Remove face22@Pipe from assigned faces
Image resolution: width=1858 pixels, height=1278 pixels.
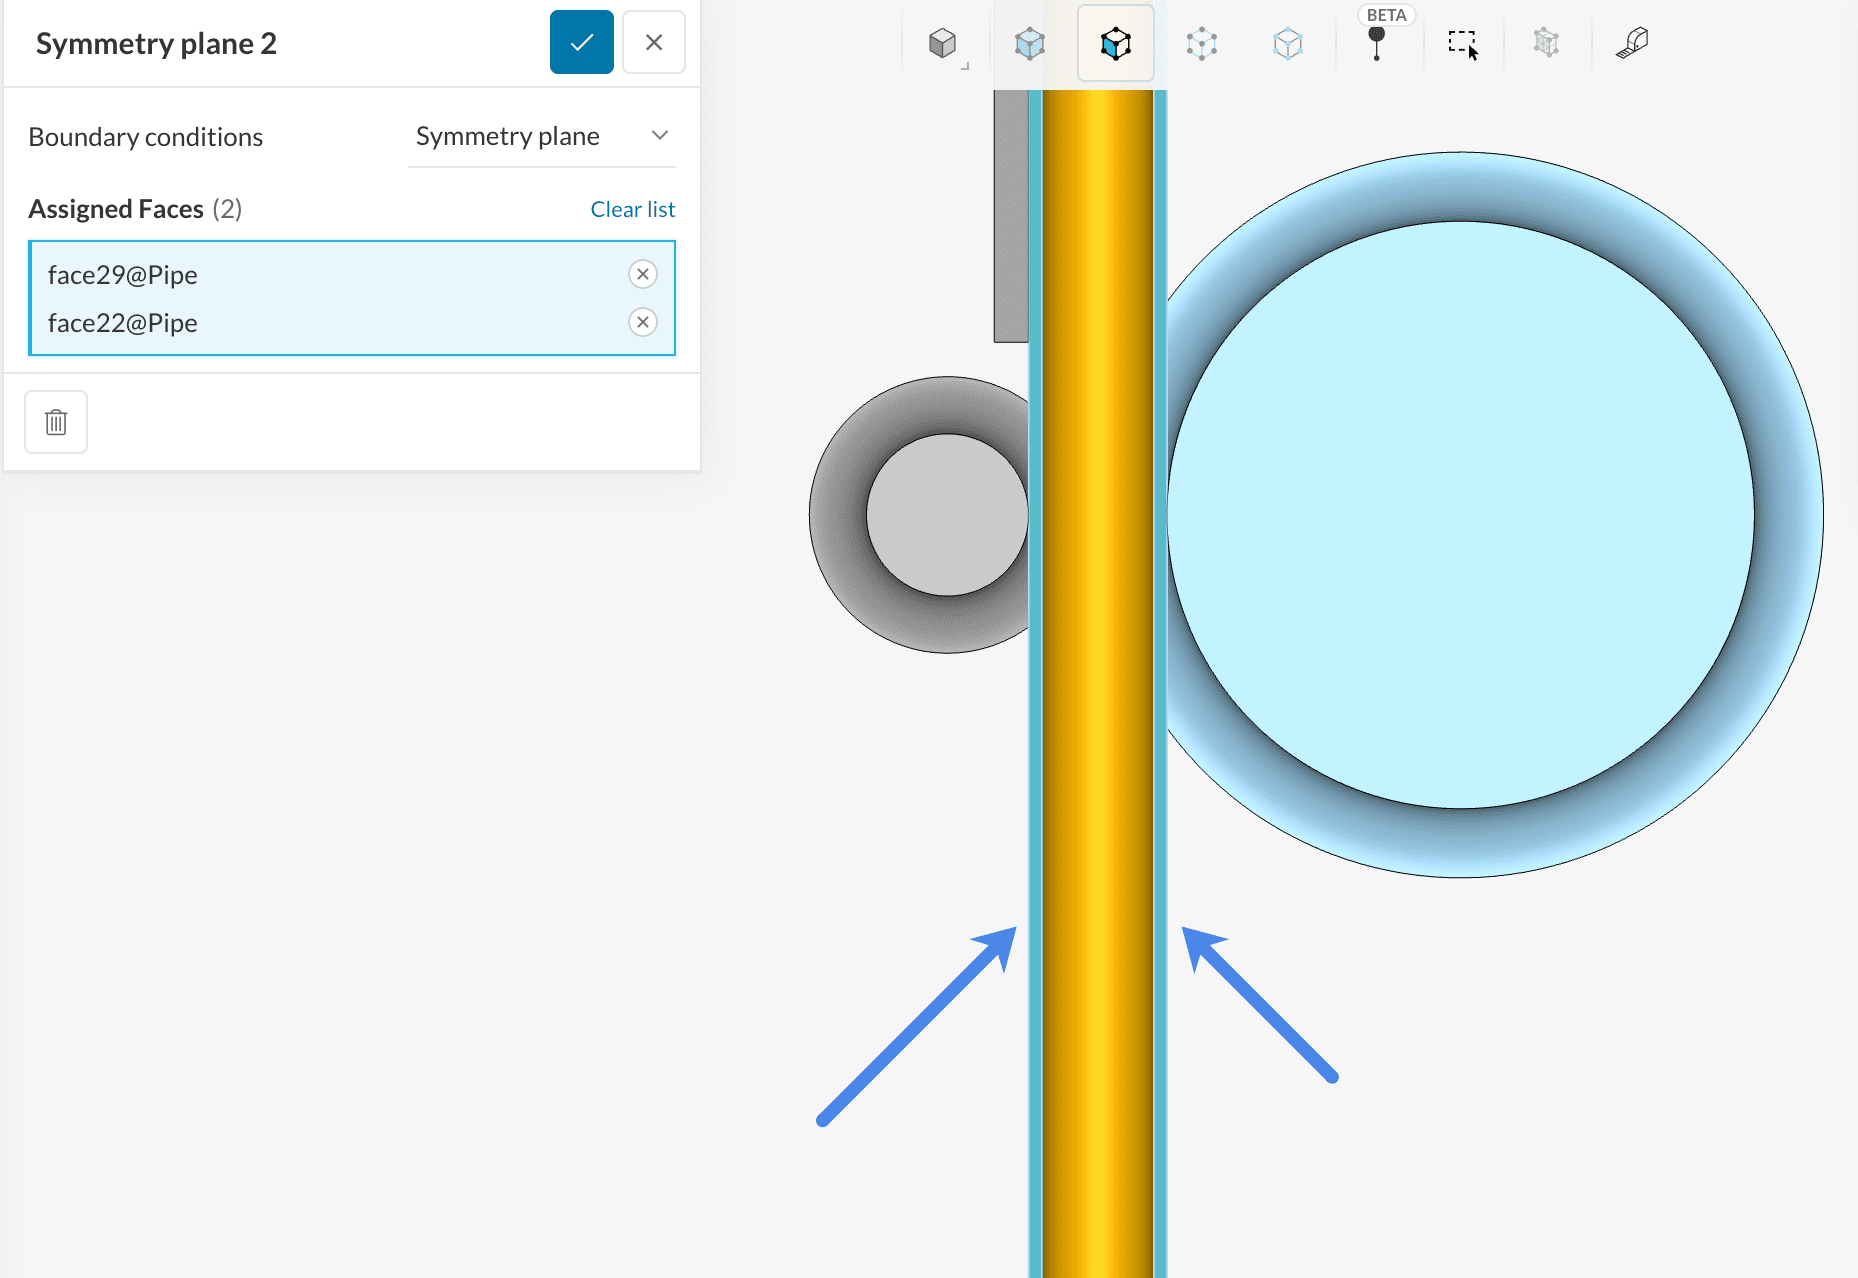point(642,322)
